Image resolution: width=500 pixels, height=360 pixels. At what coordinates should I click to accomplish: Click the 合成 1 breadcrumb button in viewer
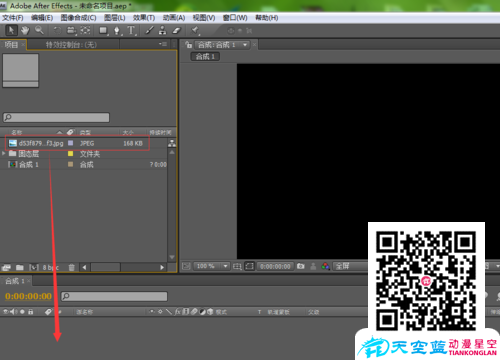click(x=205, y=57)
